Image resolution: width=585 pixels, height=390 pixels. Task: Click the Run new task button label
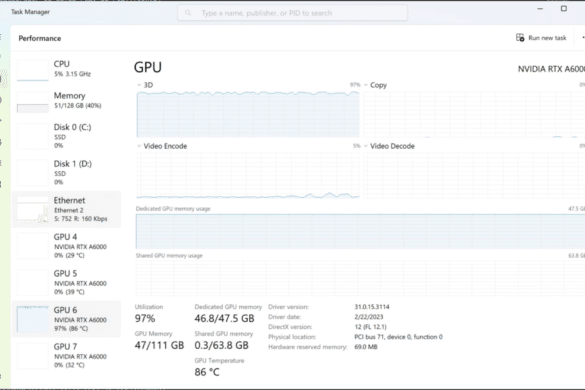[x=547, y=38]
